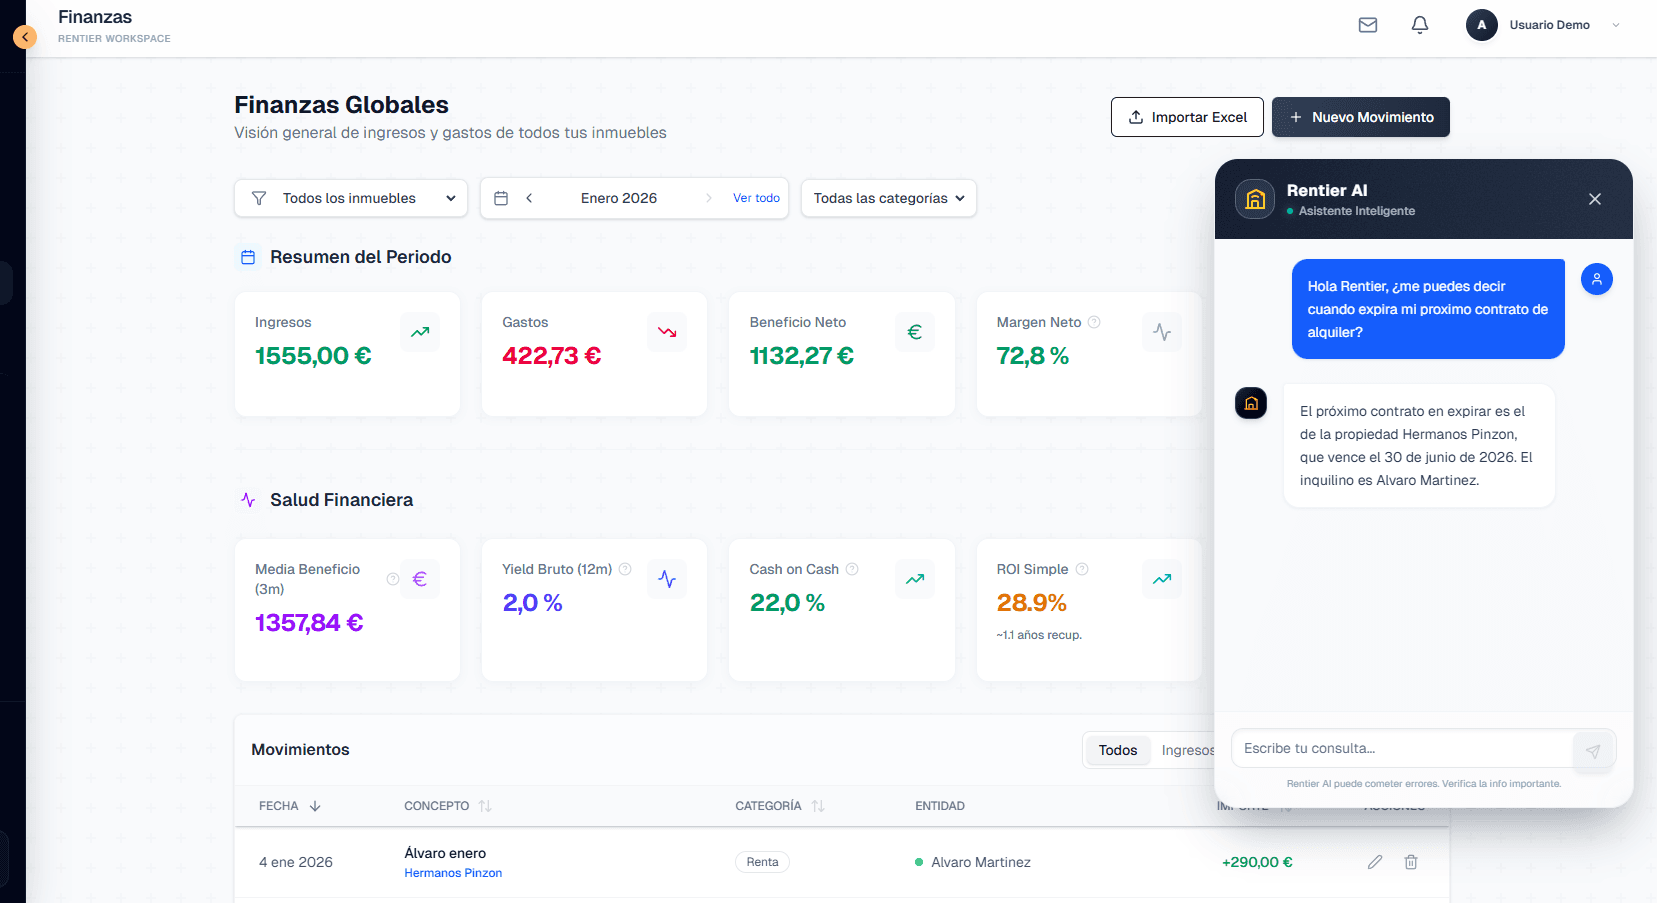Advance to the next month arrow
This screenshot has width=1657, height=903.
709,198
